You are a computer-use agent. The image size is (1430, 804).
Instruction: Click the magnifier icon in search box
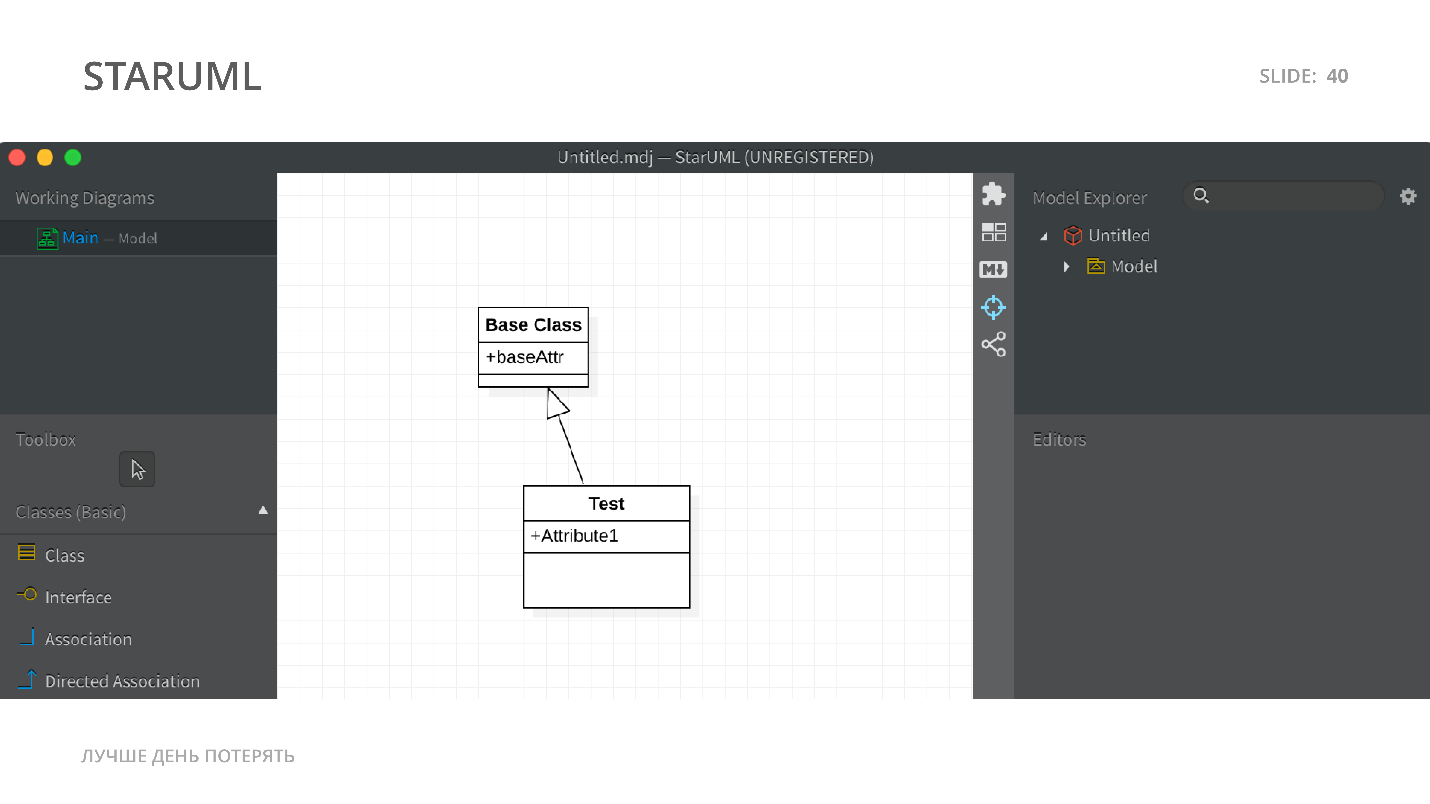[x=1202, y=196]
